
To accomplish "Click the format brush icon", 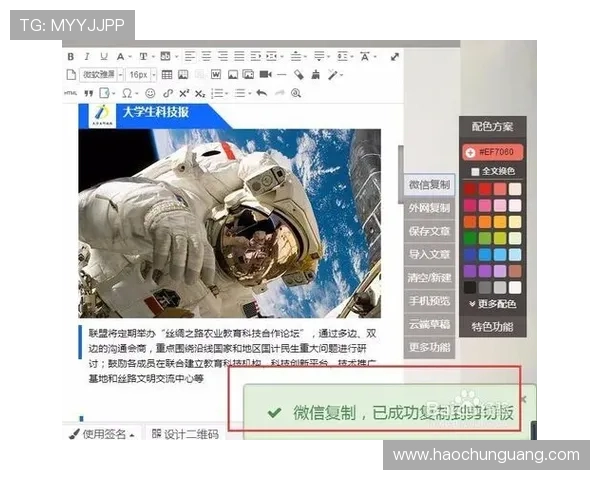I will tap(316, 74).
